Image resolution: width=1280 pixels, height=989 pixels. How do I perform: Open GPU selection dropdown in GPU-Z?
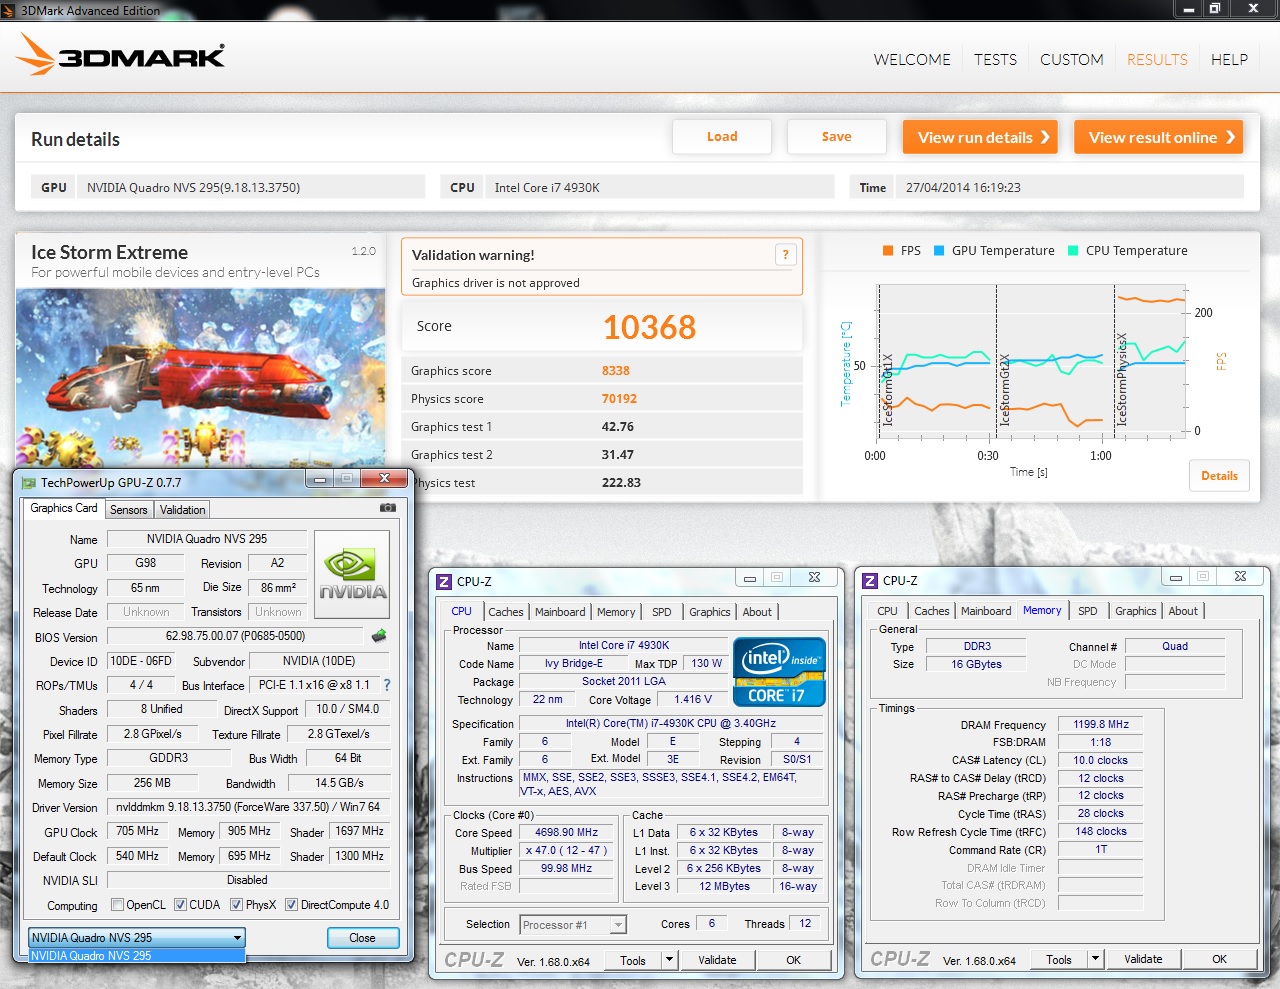click(x=137, y=938)
